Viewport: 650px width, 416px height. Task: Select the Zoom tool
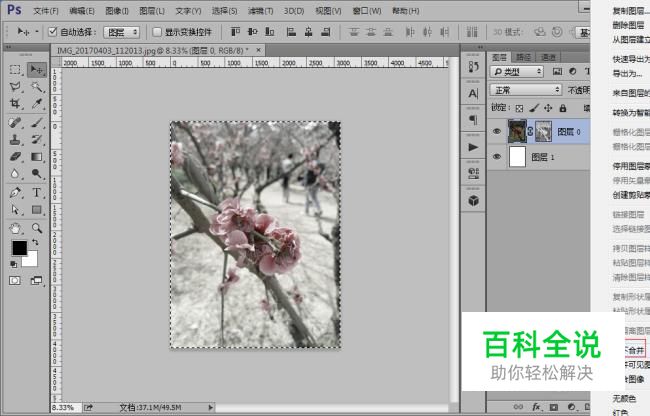pyautogui.click(x=37, y=228)
